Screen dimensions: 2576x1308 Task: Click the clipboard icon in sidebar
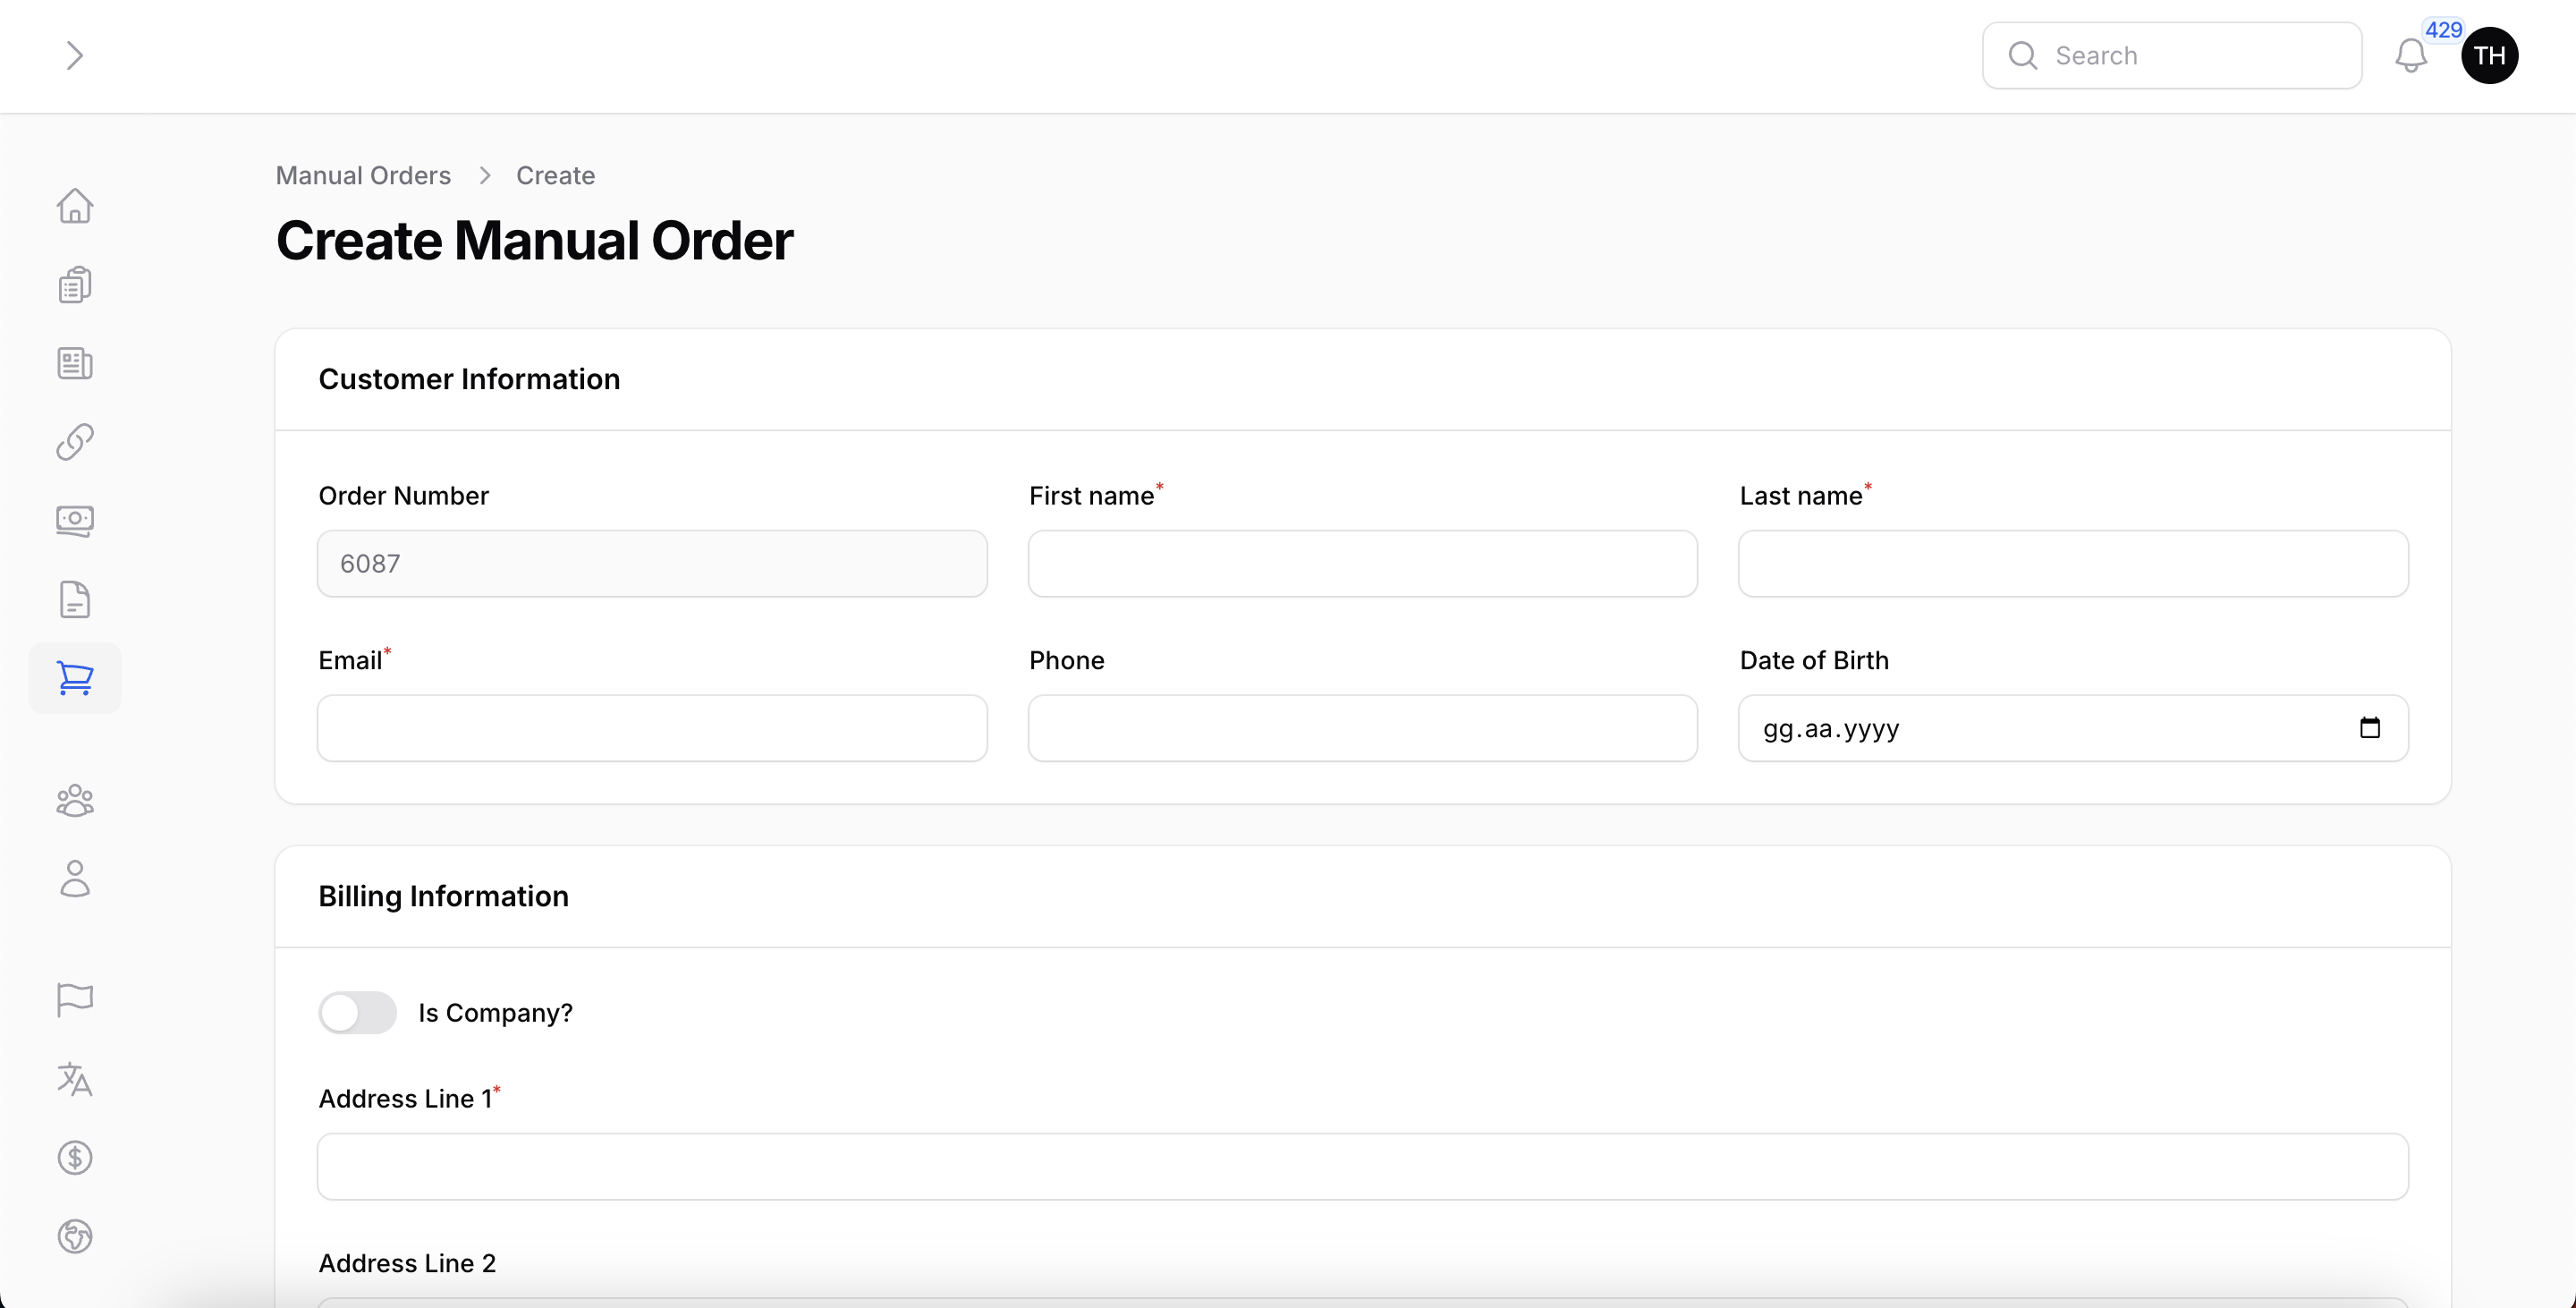(x=75, y=285)
